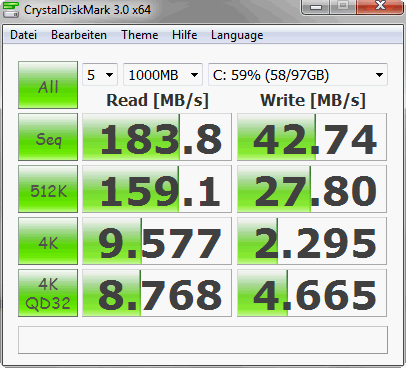The image size is (406, 368).
Task: Select the 4K QD32 write result 4.665
Action: [312, 293]
